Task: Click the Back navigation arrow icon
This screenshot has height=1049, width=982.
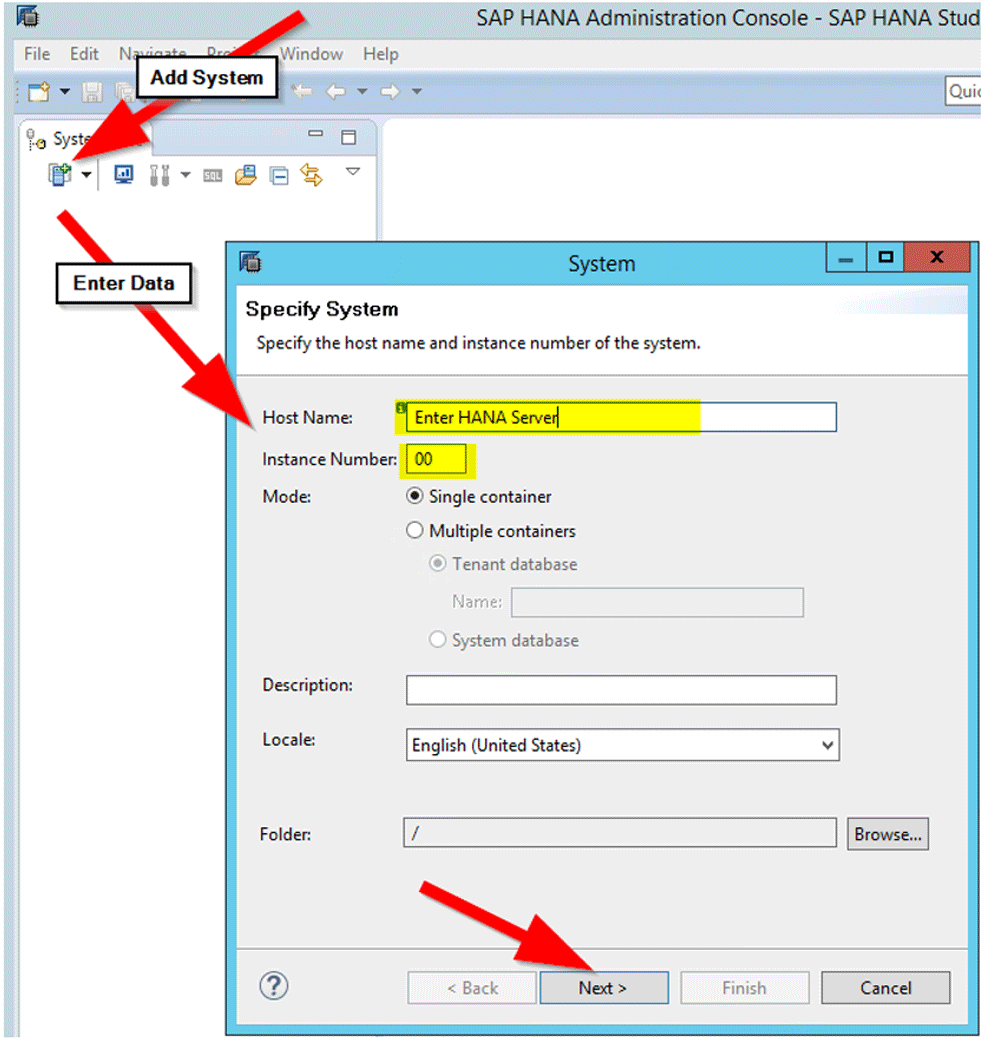Action: (336, 91)
